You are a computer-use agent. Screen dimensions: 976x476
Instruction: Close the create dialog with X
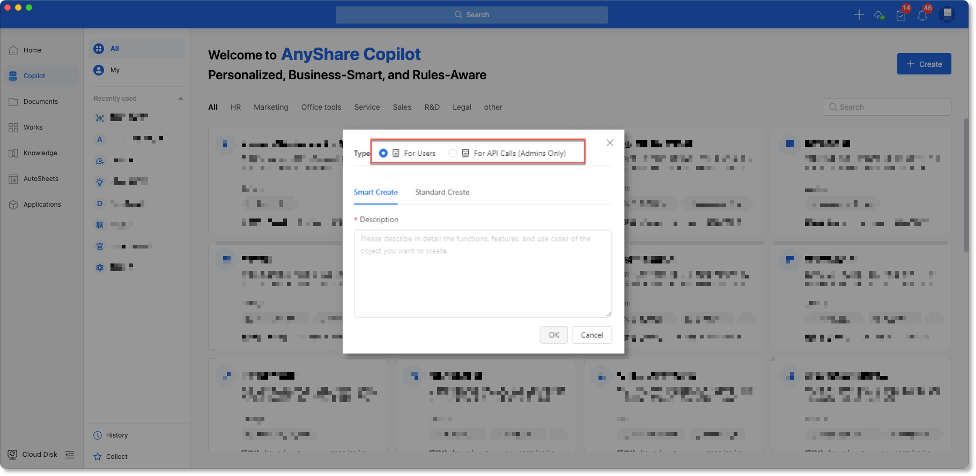coord(610,143)
